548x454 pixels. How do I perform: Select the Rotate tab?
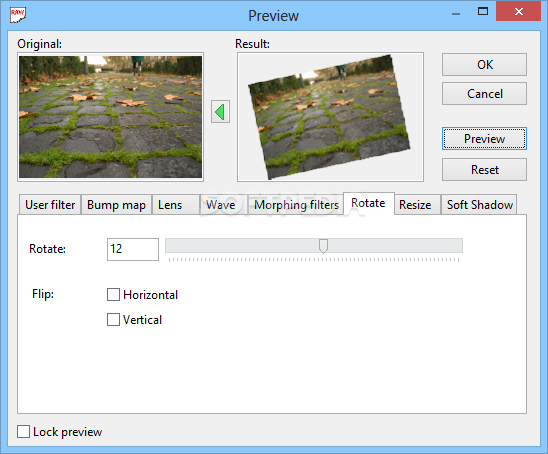[x=369, y=203]
